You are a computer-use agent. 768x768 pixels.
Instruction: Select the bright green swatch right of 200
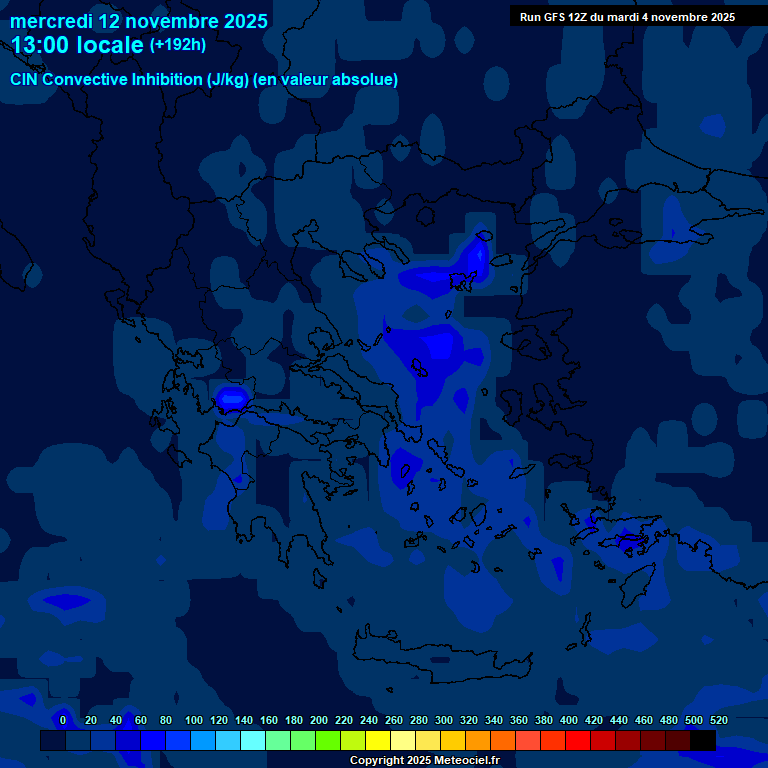(x=328, y=741)
